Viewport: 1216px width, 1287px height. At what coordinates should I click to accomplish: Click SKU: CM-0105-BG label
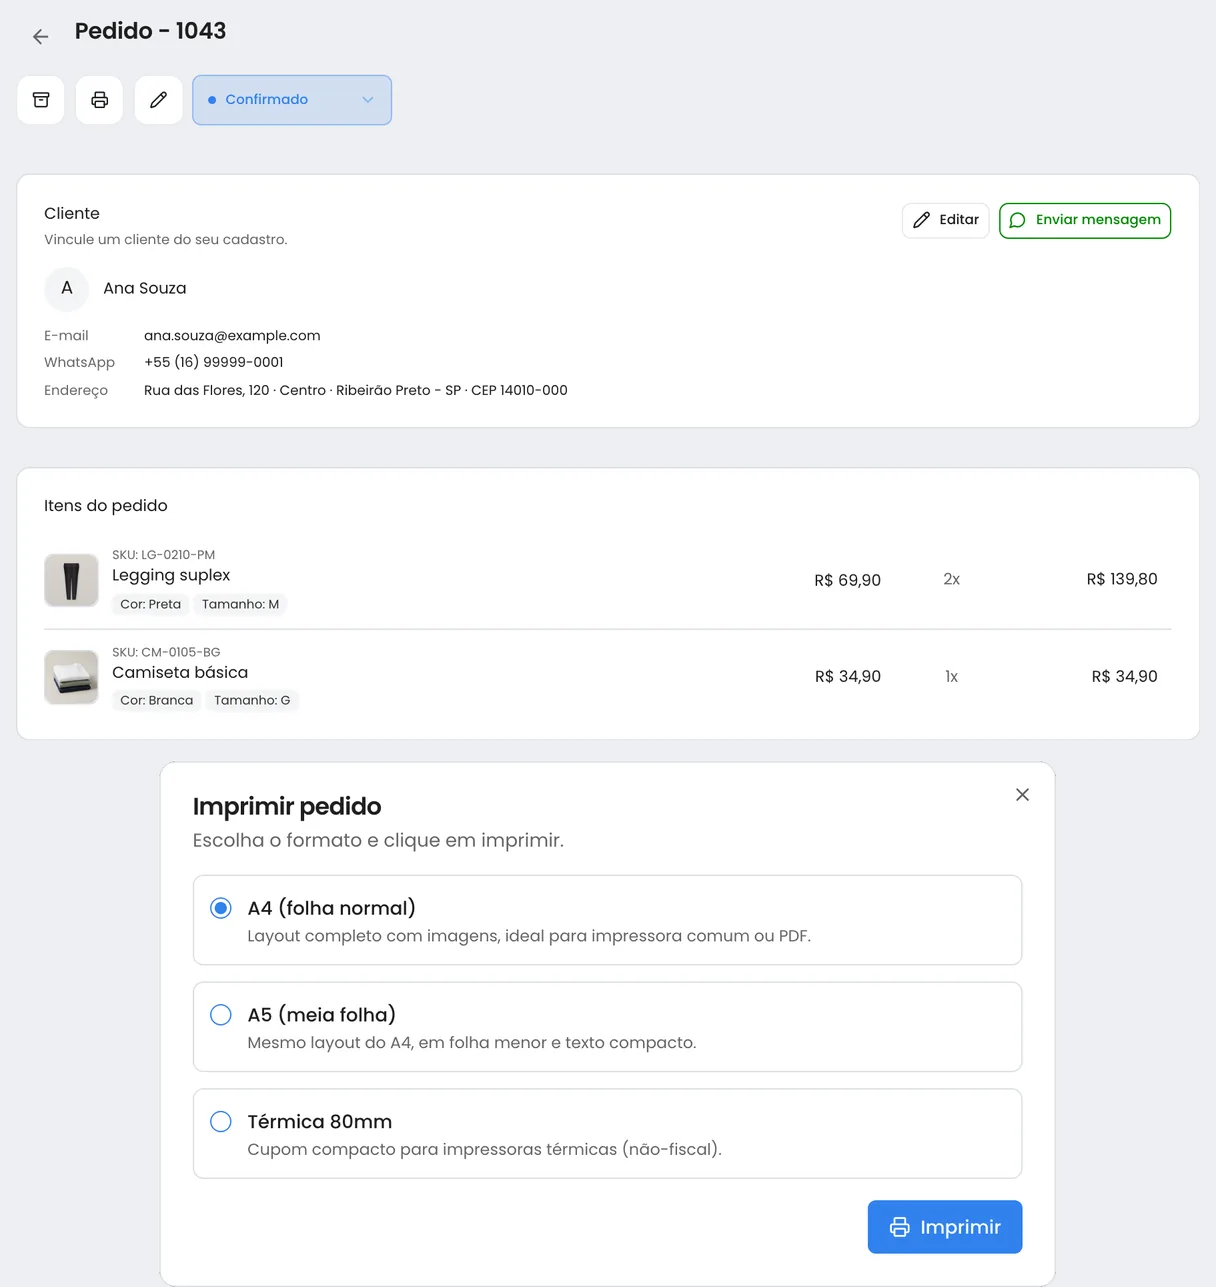click(x=166, y=652)
